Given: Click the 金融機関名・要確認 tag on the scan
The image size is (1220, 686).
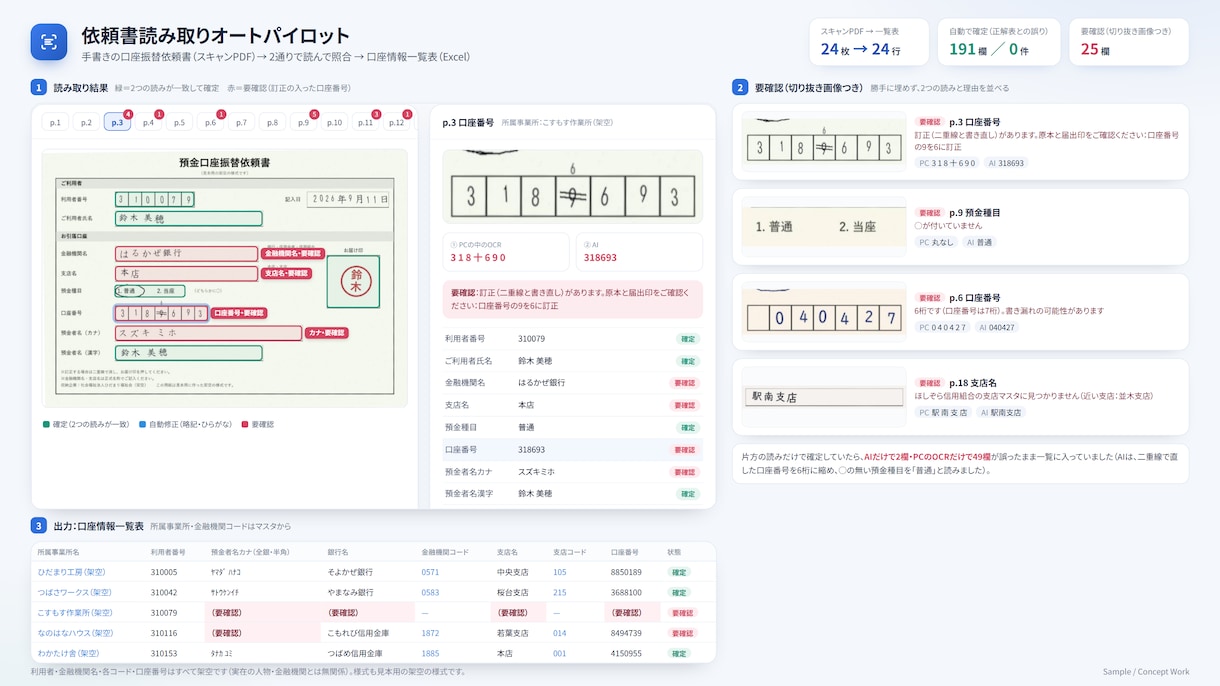Looking at the screenshot, I should pos(292,254).
